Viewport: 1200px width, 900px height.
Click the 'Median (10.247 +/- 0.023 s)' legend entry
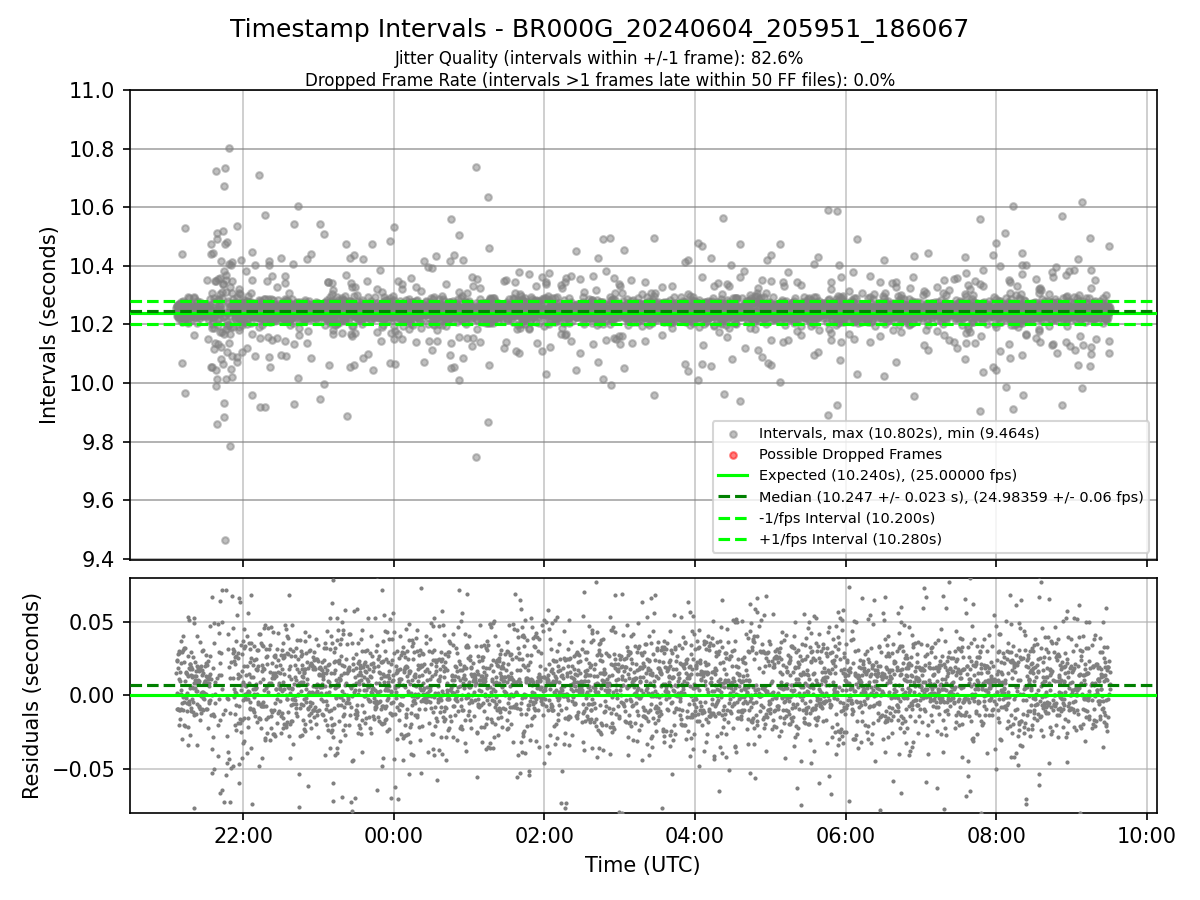click(951, 496)
